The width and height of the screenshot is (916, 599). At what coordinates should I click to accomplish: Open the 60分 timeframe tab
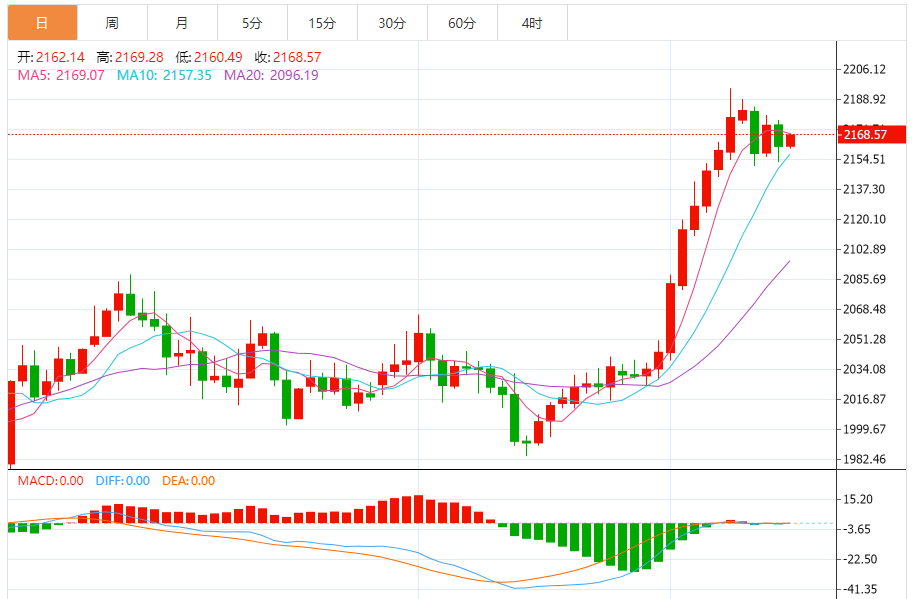(x=463, y=23)
